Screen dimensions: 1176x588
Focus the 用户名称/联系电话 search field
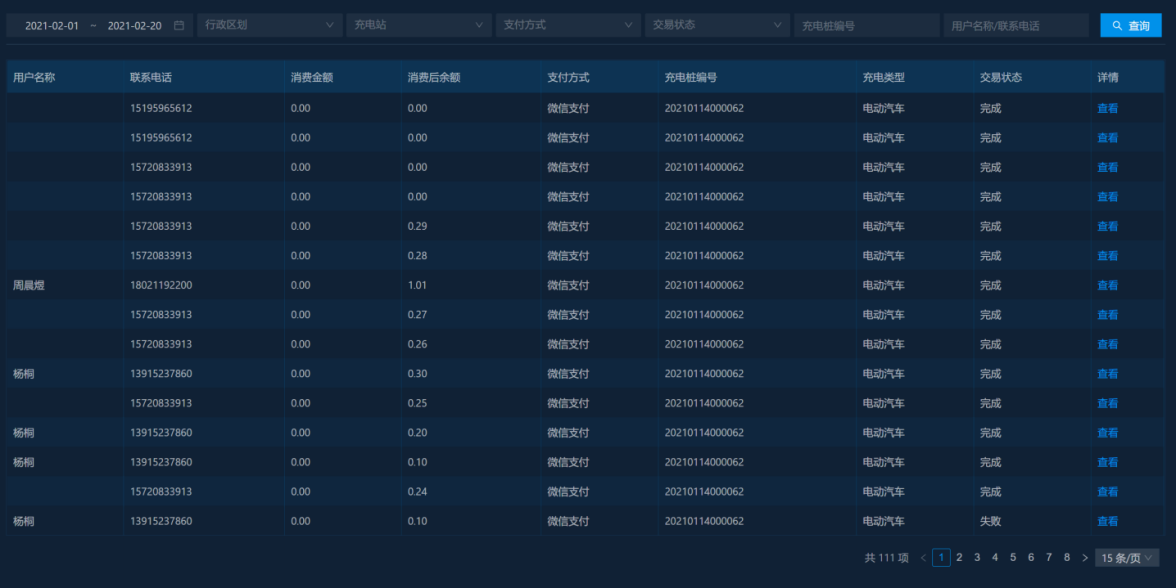click(1015, 26)
